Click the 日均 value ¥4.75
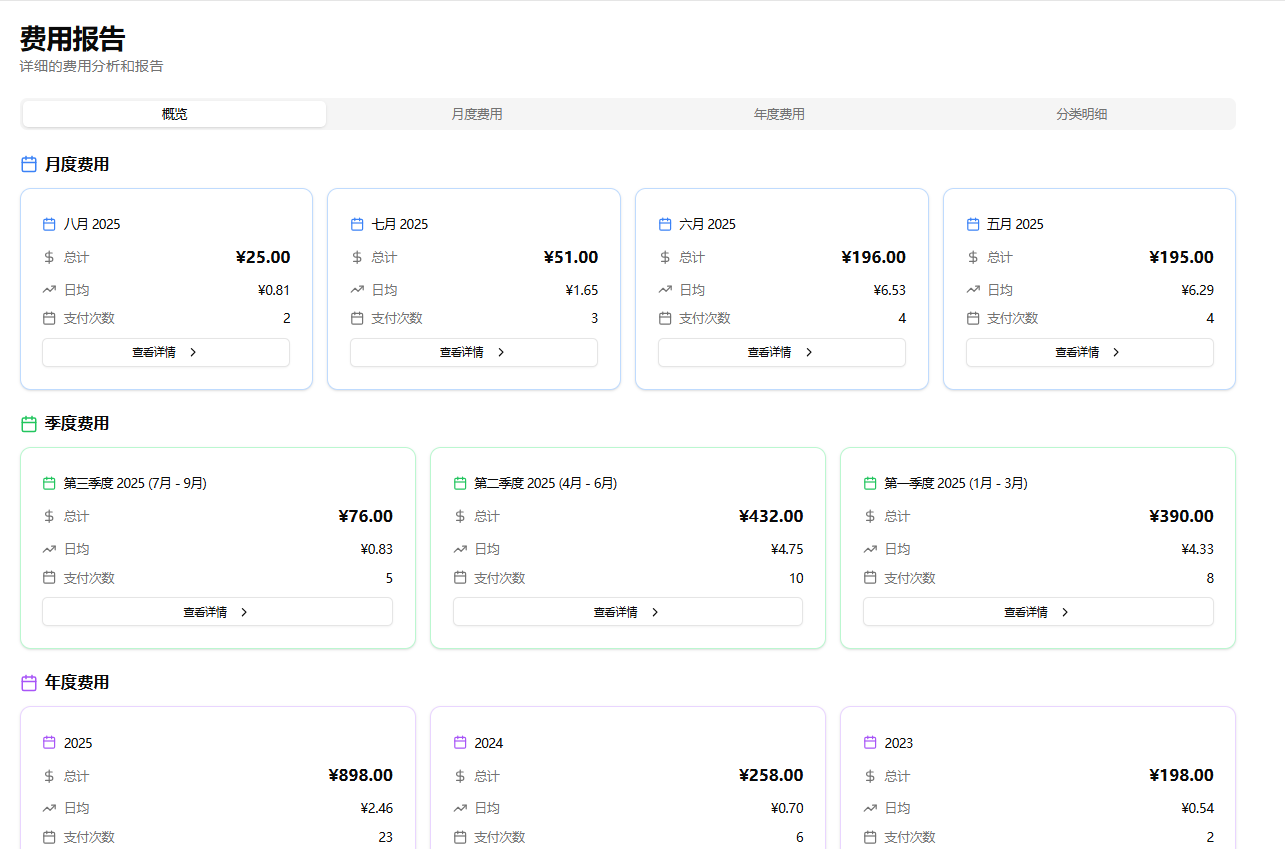 pyautogui.click(x=787, y=549)
